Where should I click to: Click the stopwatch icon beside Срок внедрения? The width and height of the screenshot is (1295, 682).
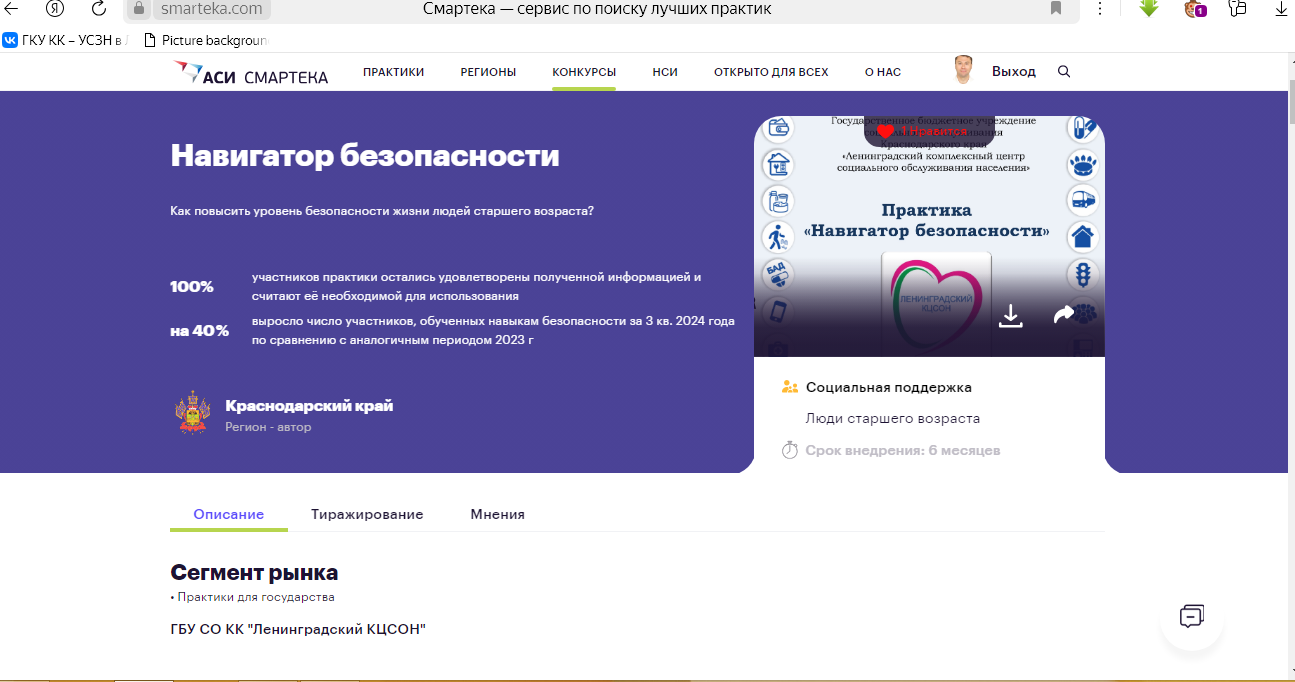click(x=789, y=450)
